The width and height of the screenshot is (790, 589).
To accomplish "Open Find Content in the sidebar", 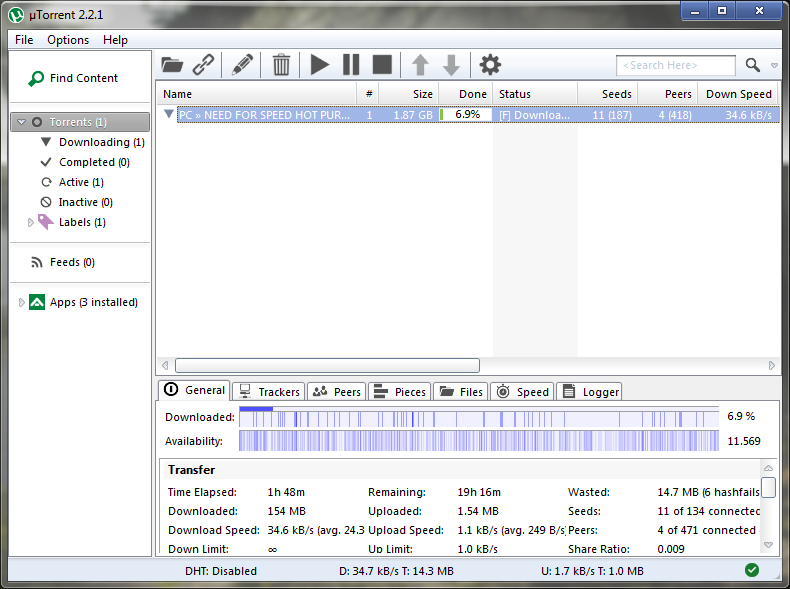I will [x=74, y=78].
